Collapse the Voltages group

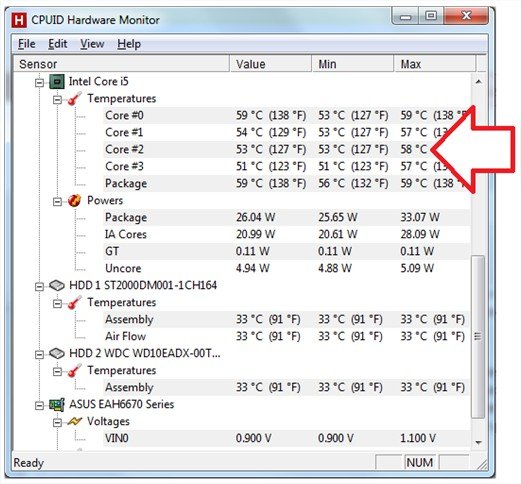coord(57,422)
